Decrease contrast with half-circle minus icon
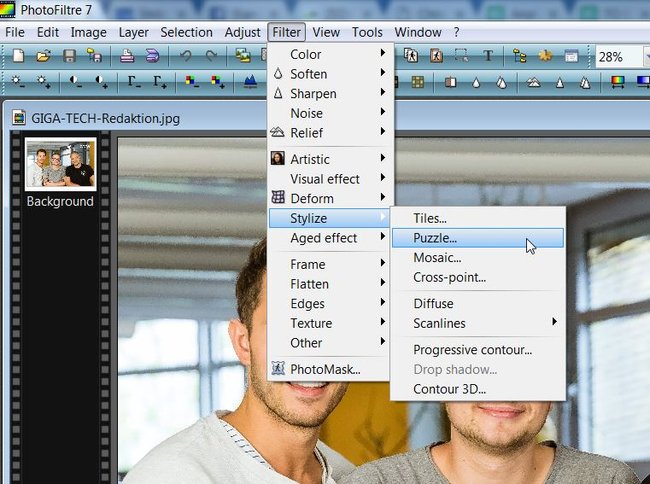Viewport: 650px width, 484px height. pos(75,82)
